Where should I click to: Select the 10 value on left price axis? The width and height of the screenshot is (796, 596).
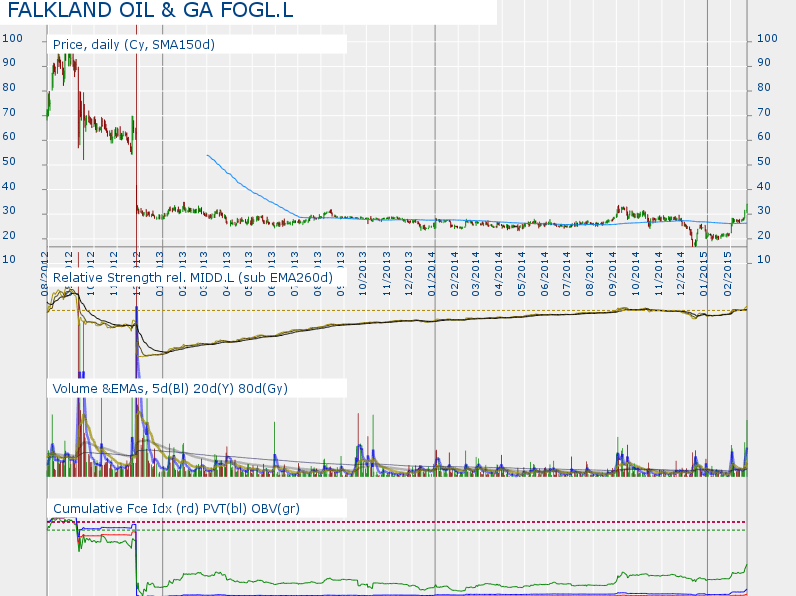9,259
